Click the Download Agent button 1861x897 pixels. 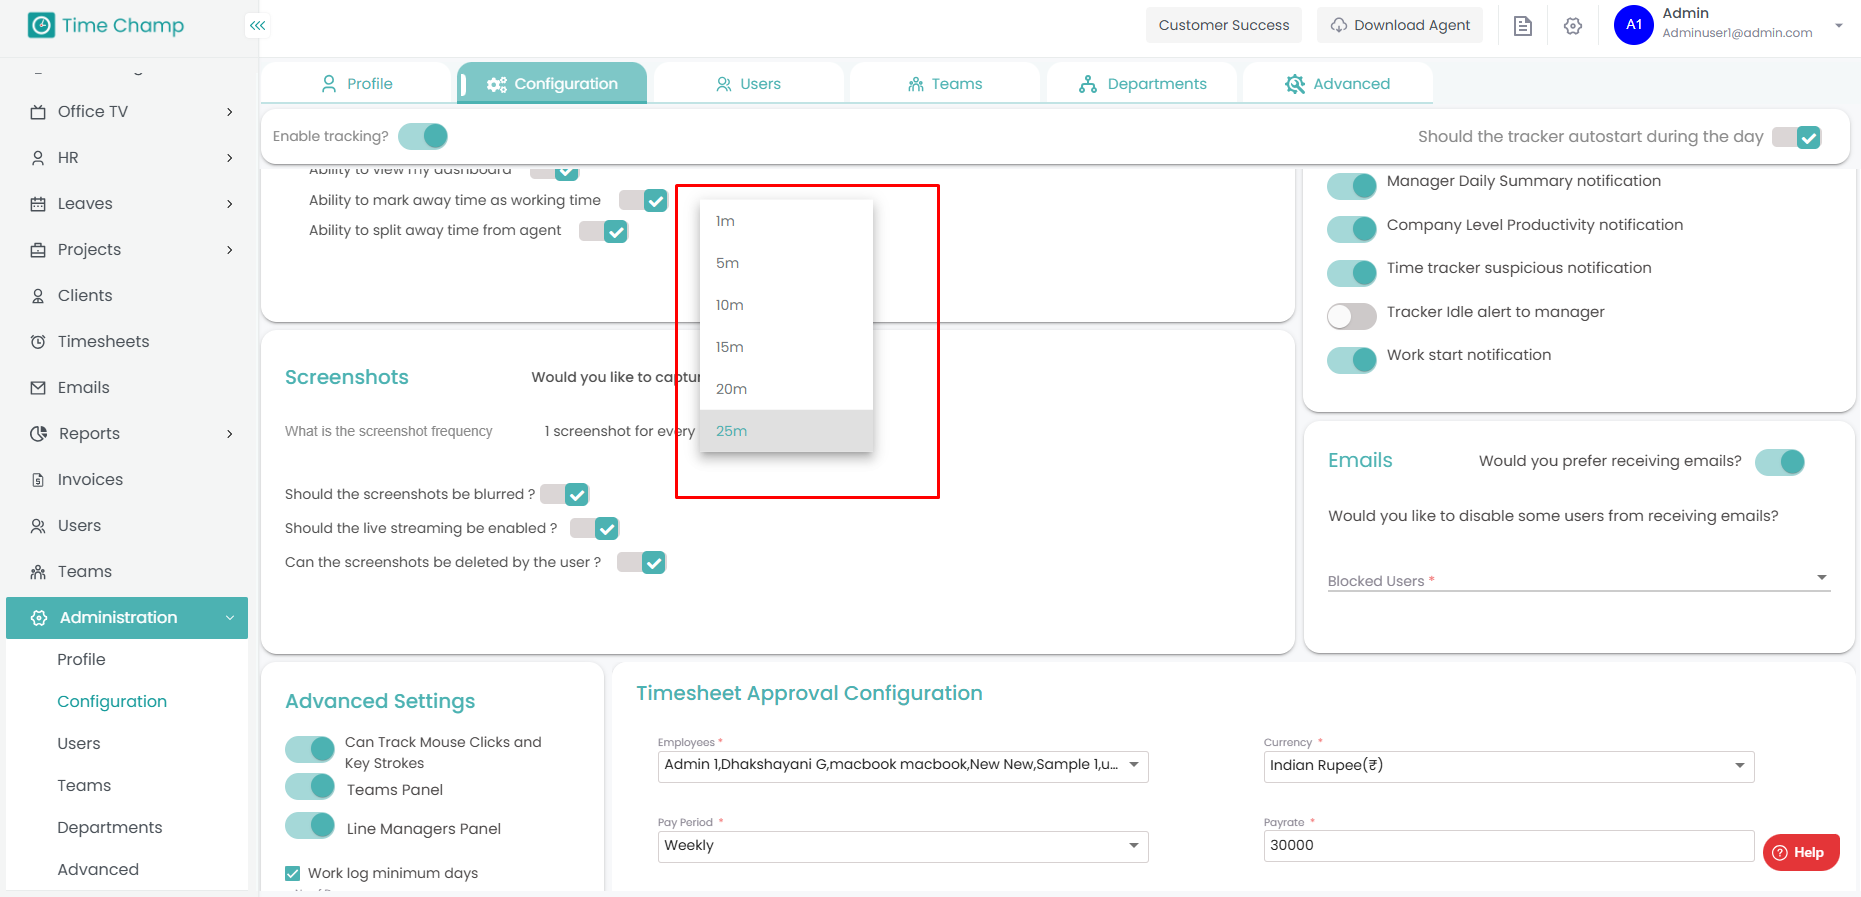[x=1400, y=25]
